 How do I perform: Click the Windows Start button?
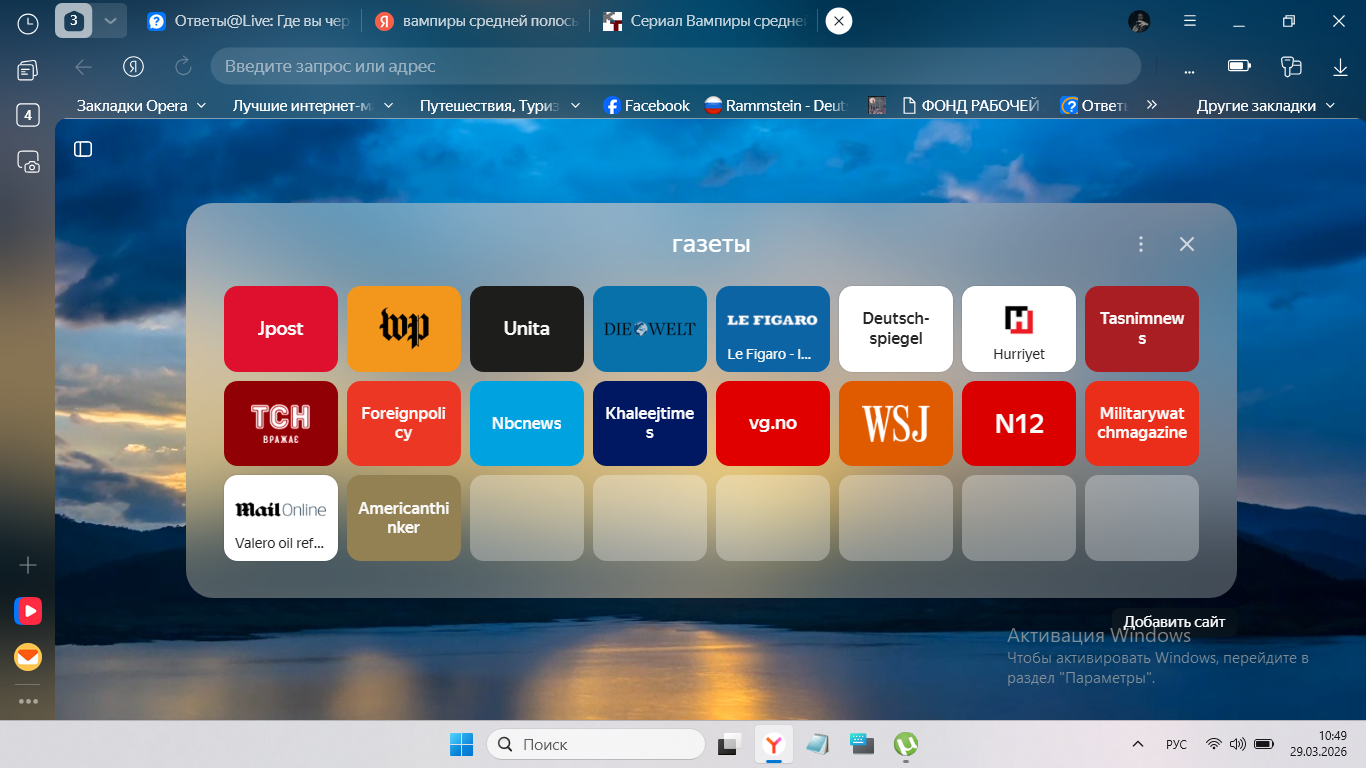coord(461,744)
